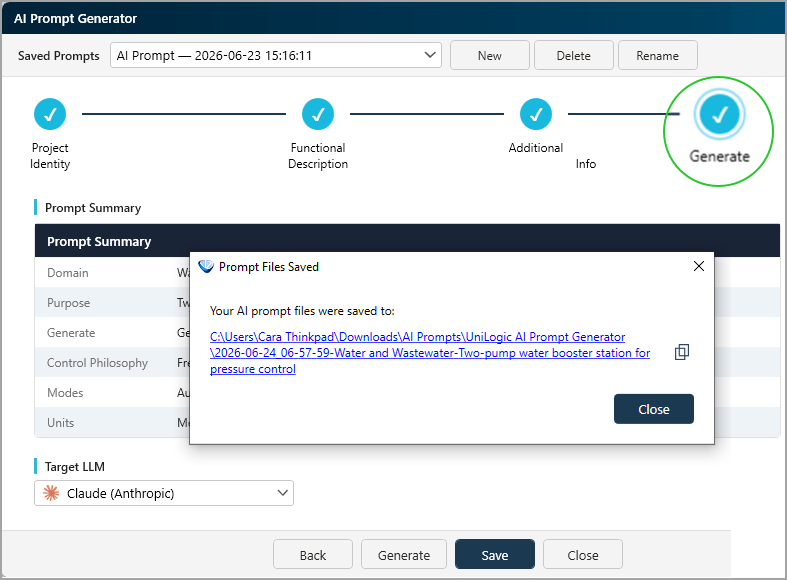Click the Save button

click(494, 554)
